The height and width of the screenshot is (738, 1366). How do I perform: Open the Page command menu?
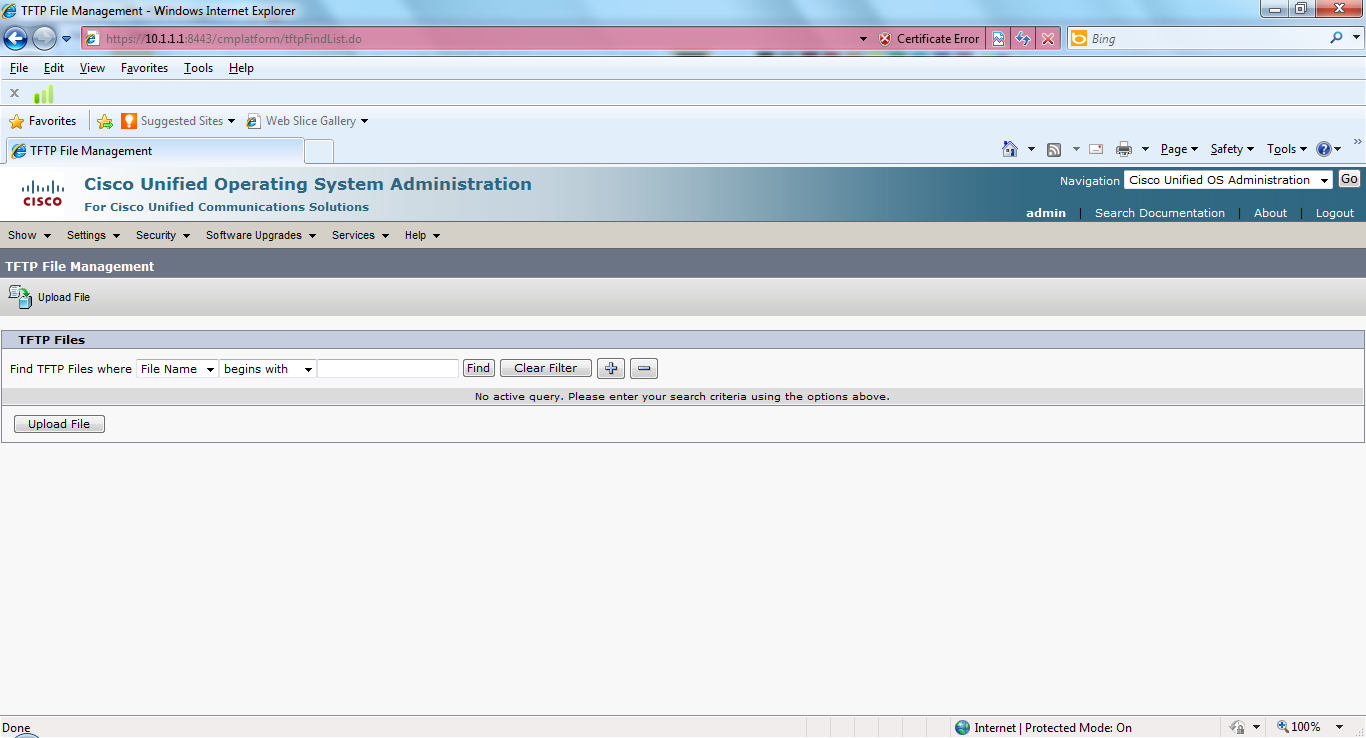[1180, 149]
